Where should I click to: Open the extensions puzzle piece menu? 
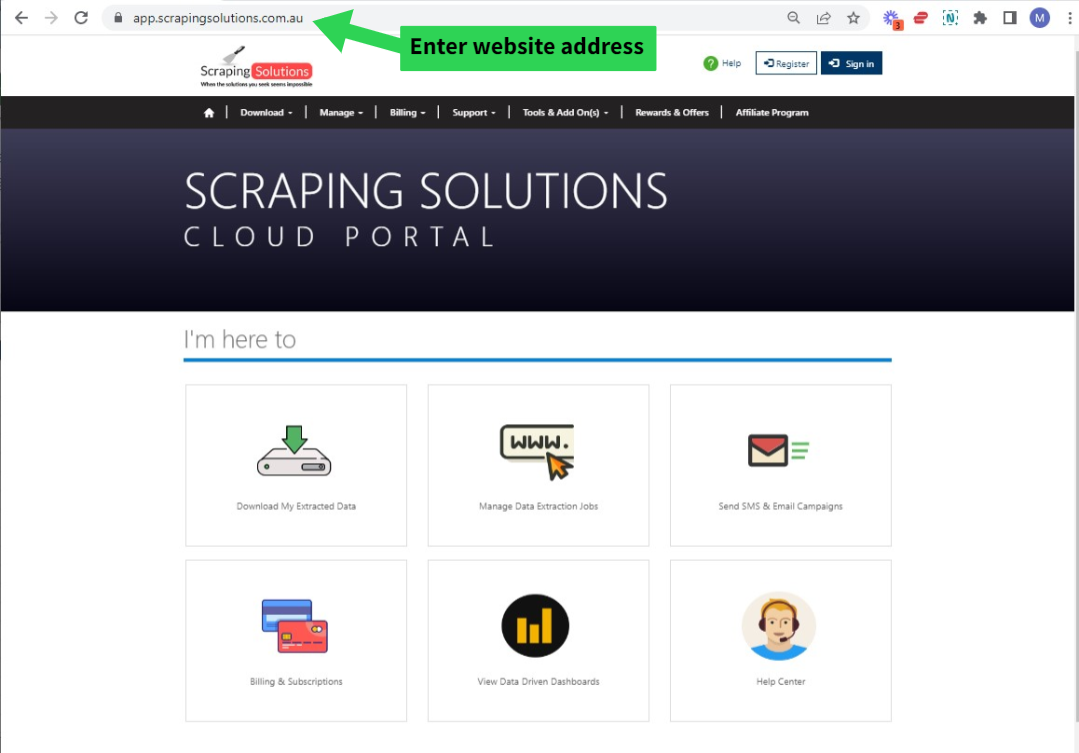[x=980, y=18]
